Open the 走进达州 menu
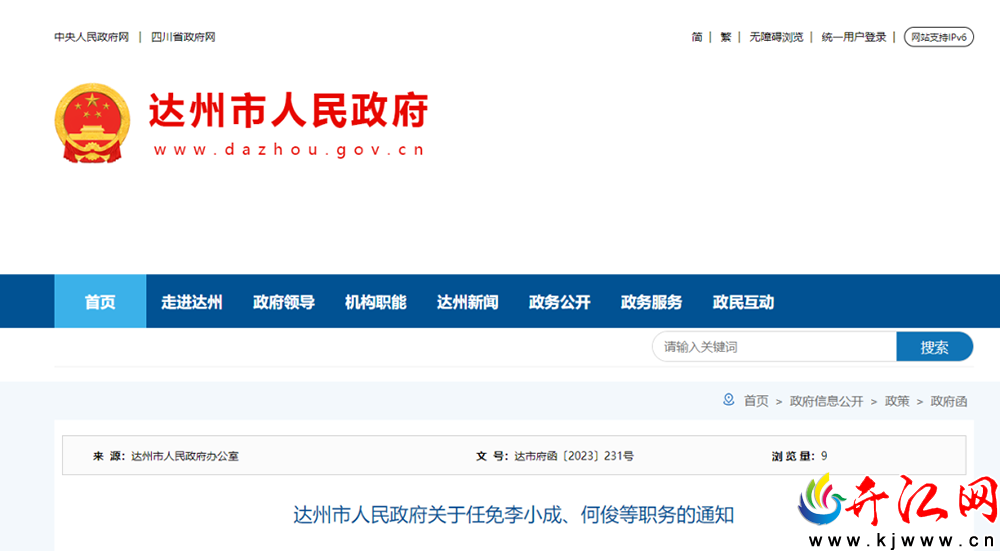 tap(191, 302)
